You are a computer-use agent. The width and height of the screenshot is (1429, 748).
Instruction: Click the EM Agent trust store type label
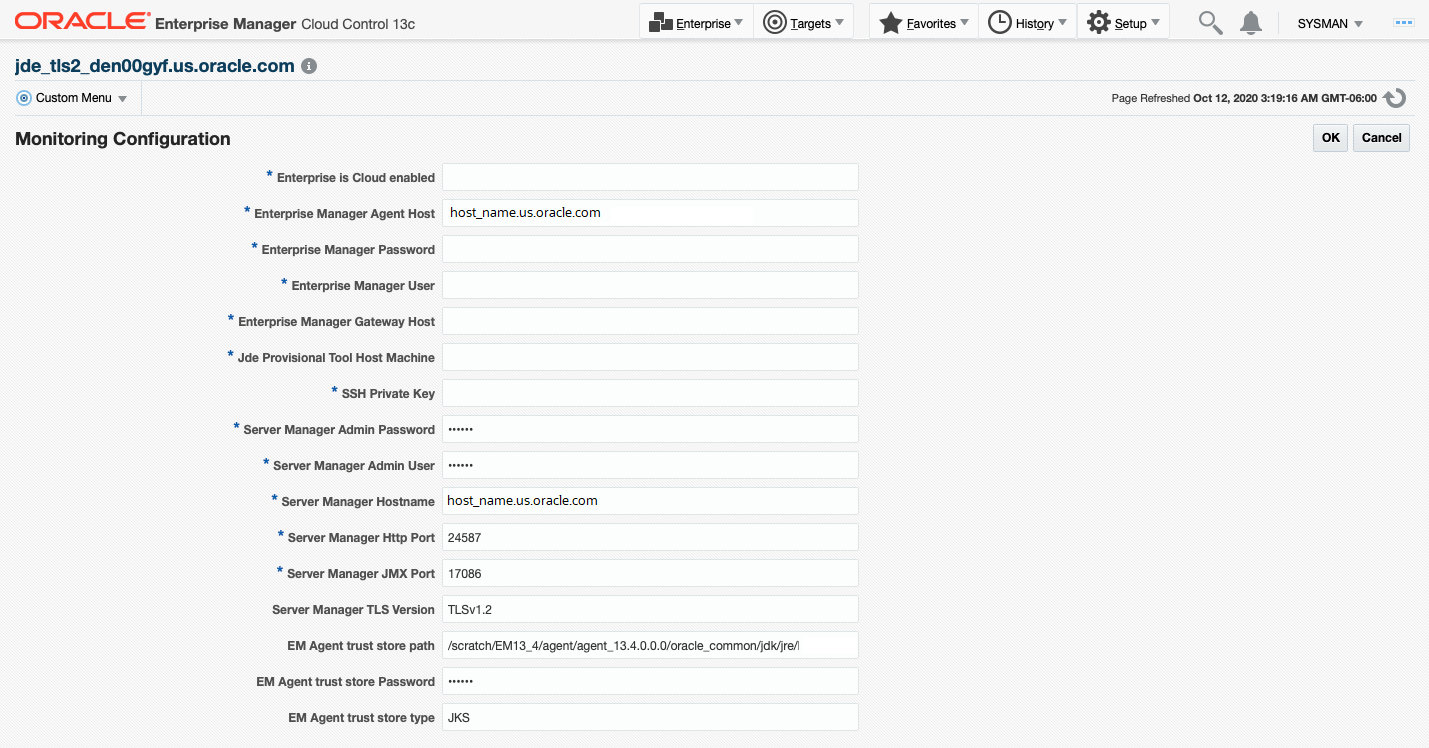tap(361, 718)
